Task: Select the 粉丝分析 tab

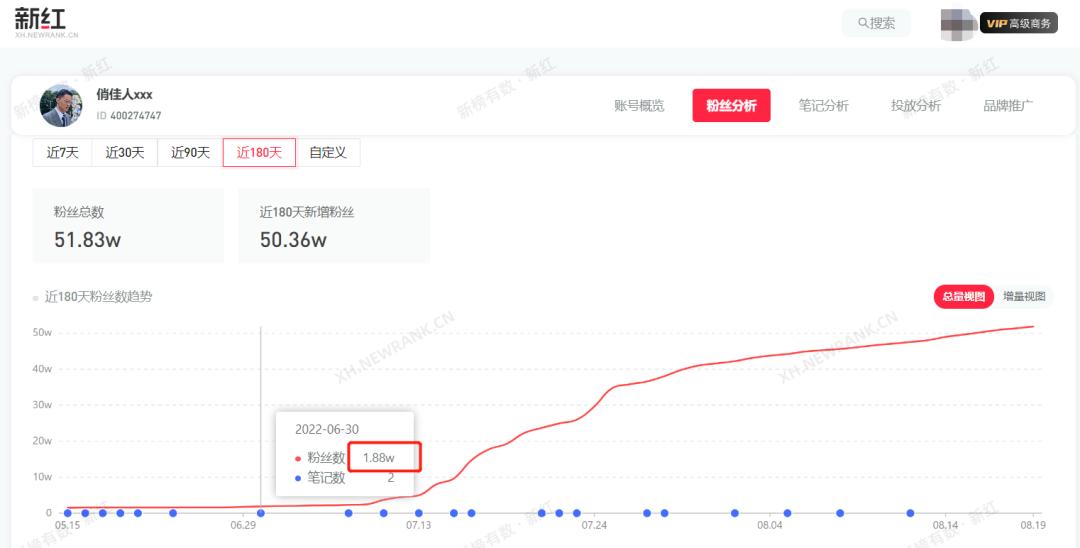Action: pyautogui.click(x=731, y=105)
